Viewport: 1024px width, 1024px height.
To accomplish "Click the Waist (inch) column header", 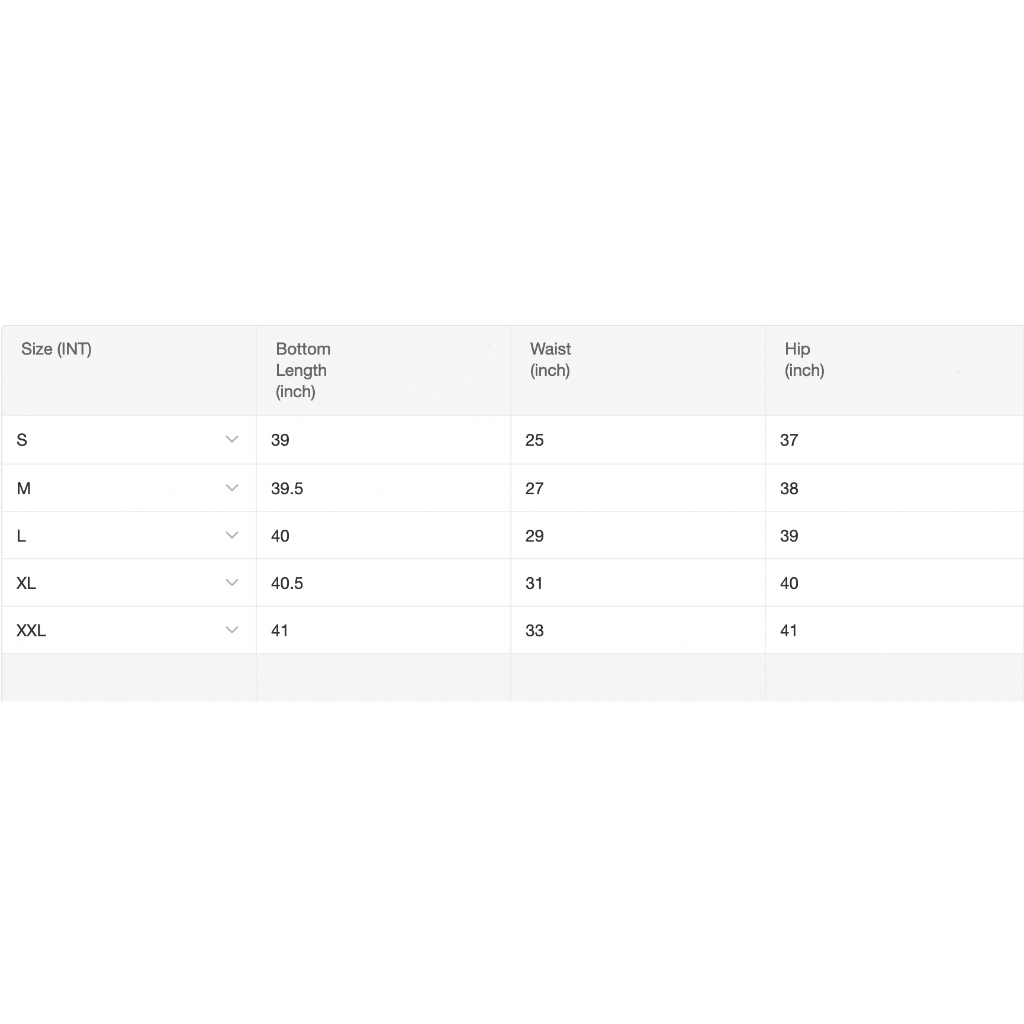I will (551, 359).
